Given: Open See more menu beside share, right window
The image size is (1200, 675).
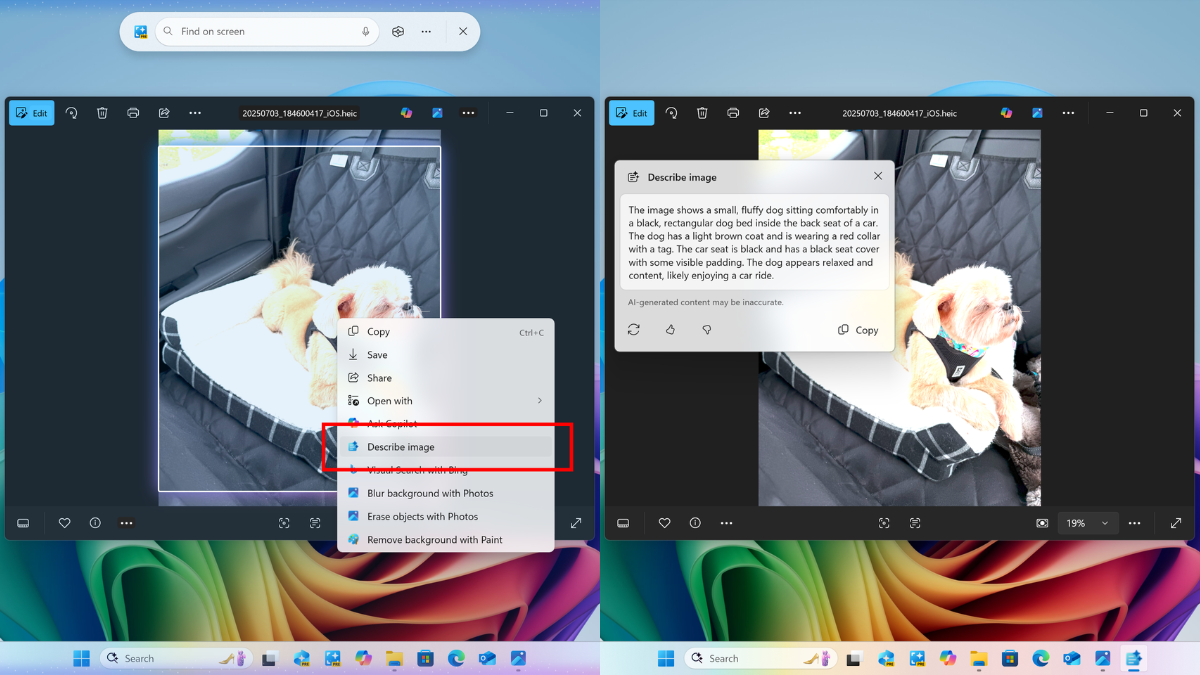Looking at the screenshot, I should coord(795,113).
